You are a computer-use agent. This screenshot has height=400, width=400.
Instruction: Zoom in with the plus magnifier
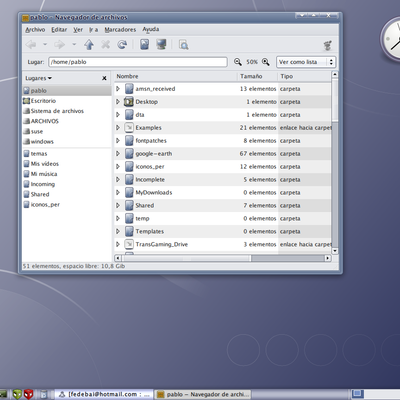[266, 62]
